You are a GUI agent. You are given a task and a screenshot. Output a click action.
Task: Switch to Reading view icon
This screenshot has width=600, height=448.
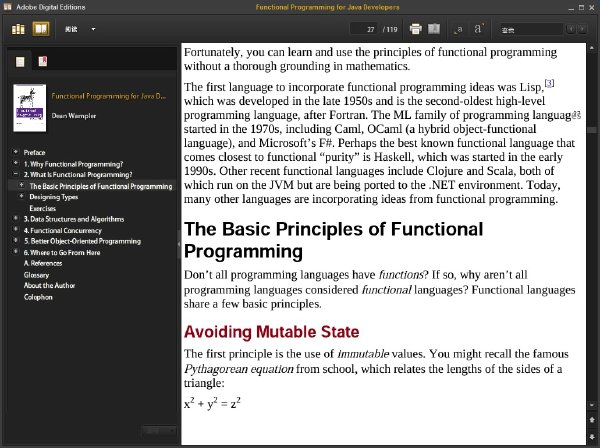(41, 29)
